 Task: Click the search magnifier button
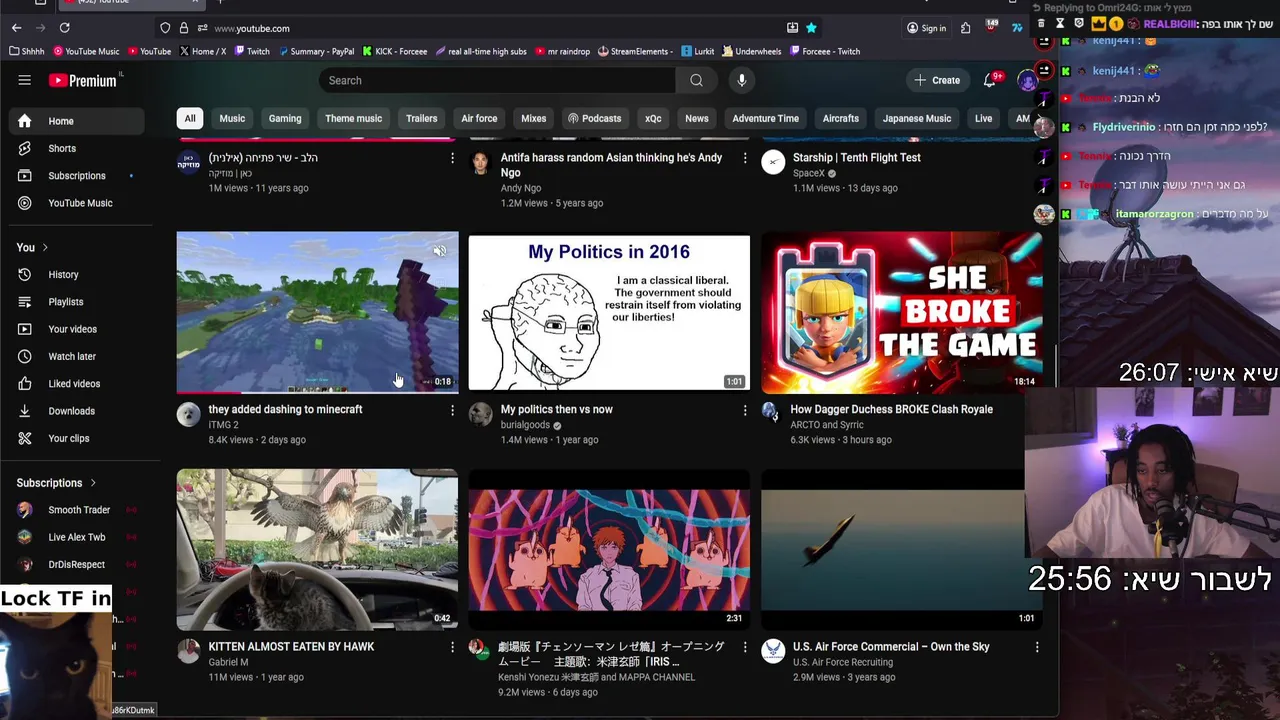tap(696, 80)
